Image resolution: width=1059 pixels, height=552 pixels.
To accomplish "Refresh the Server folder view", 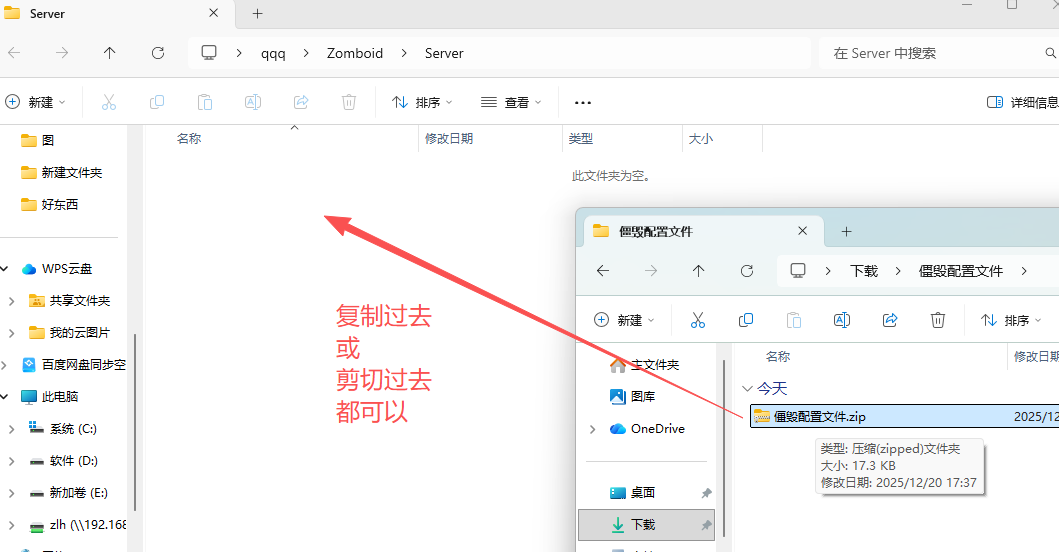I will (x=157, y=53).
